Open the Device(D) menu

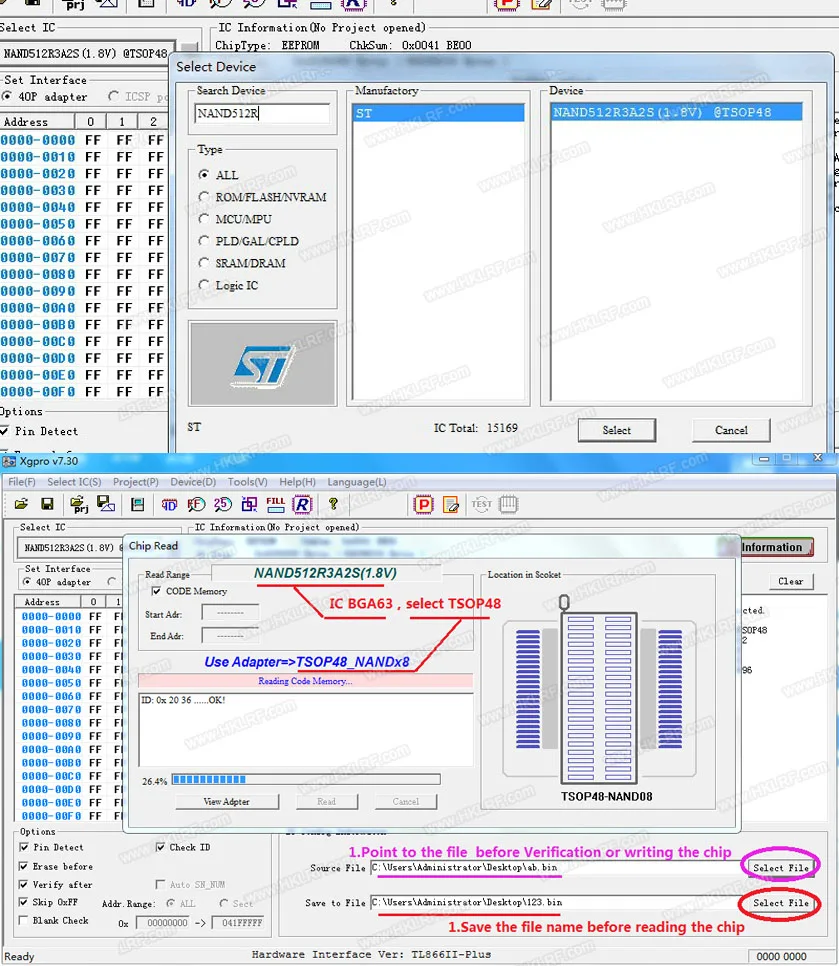[193, 482]
